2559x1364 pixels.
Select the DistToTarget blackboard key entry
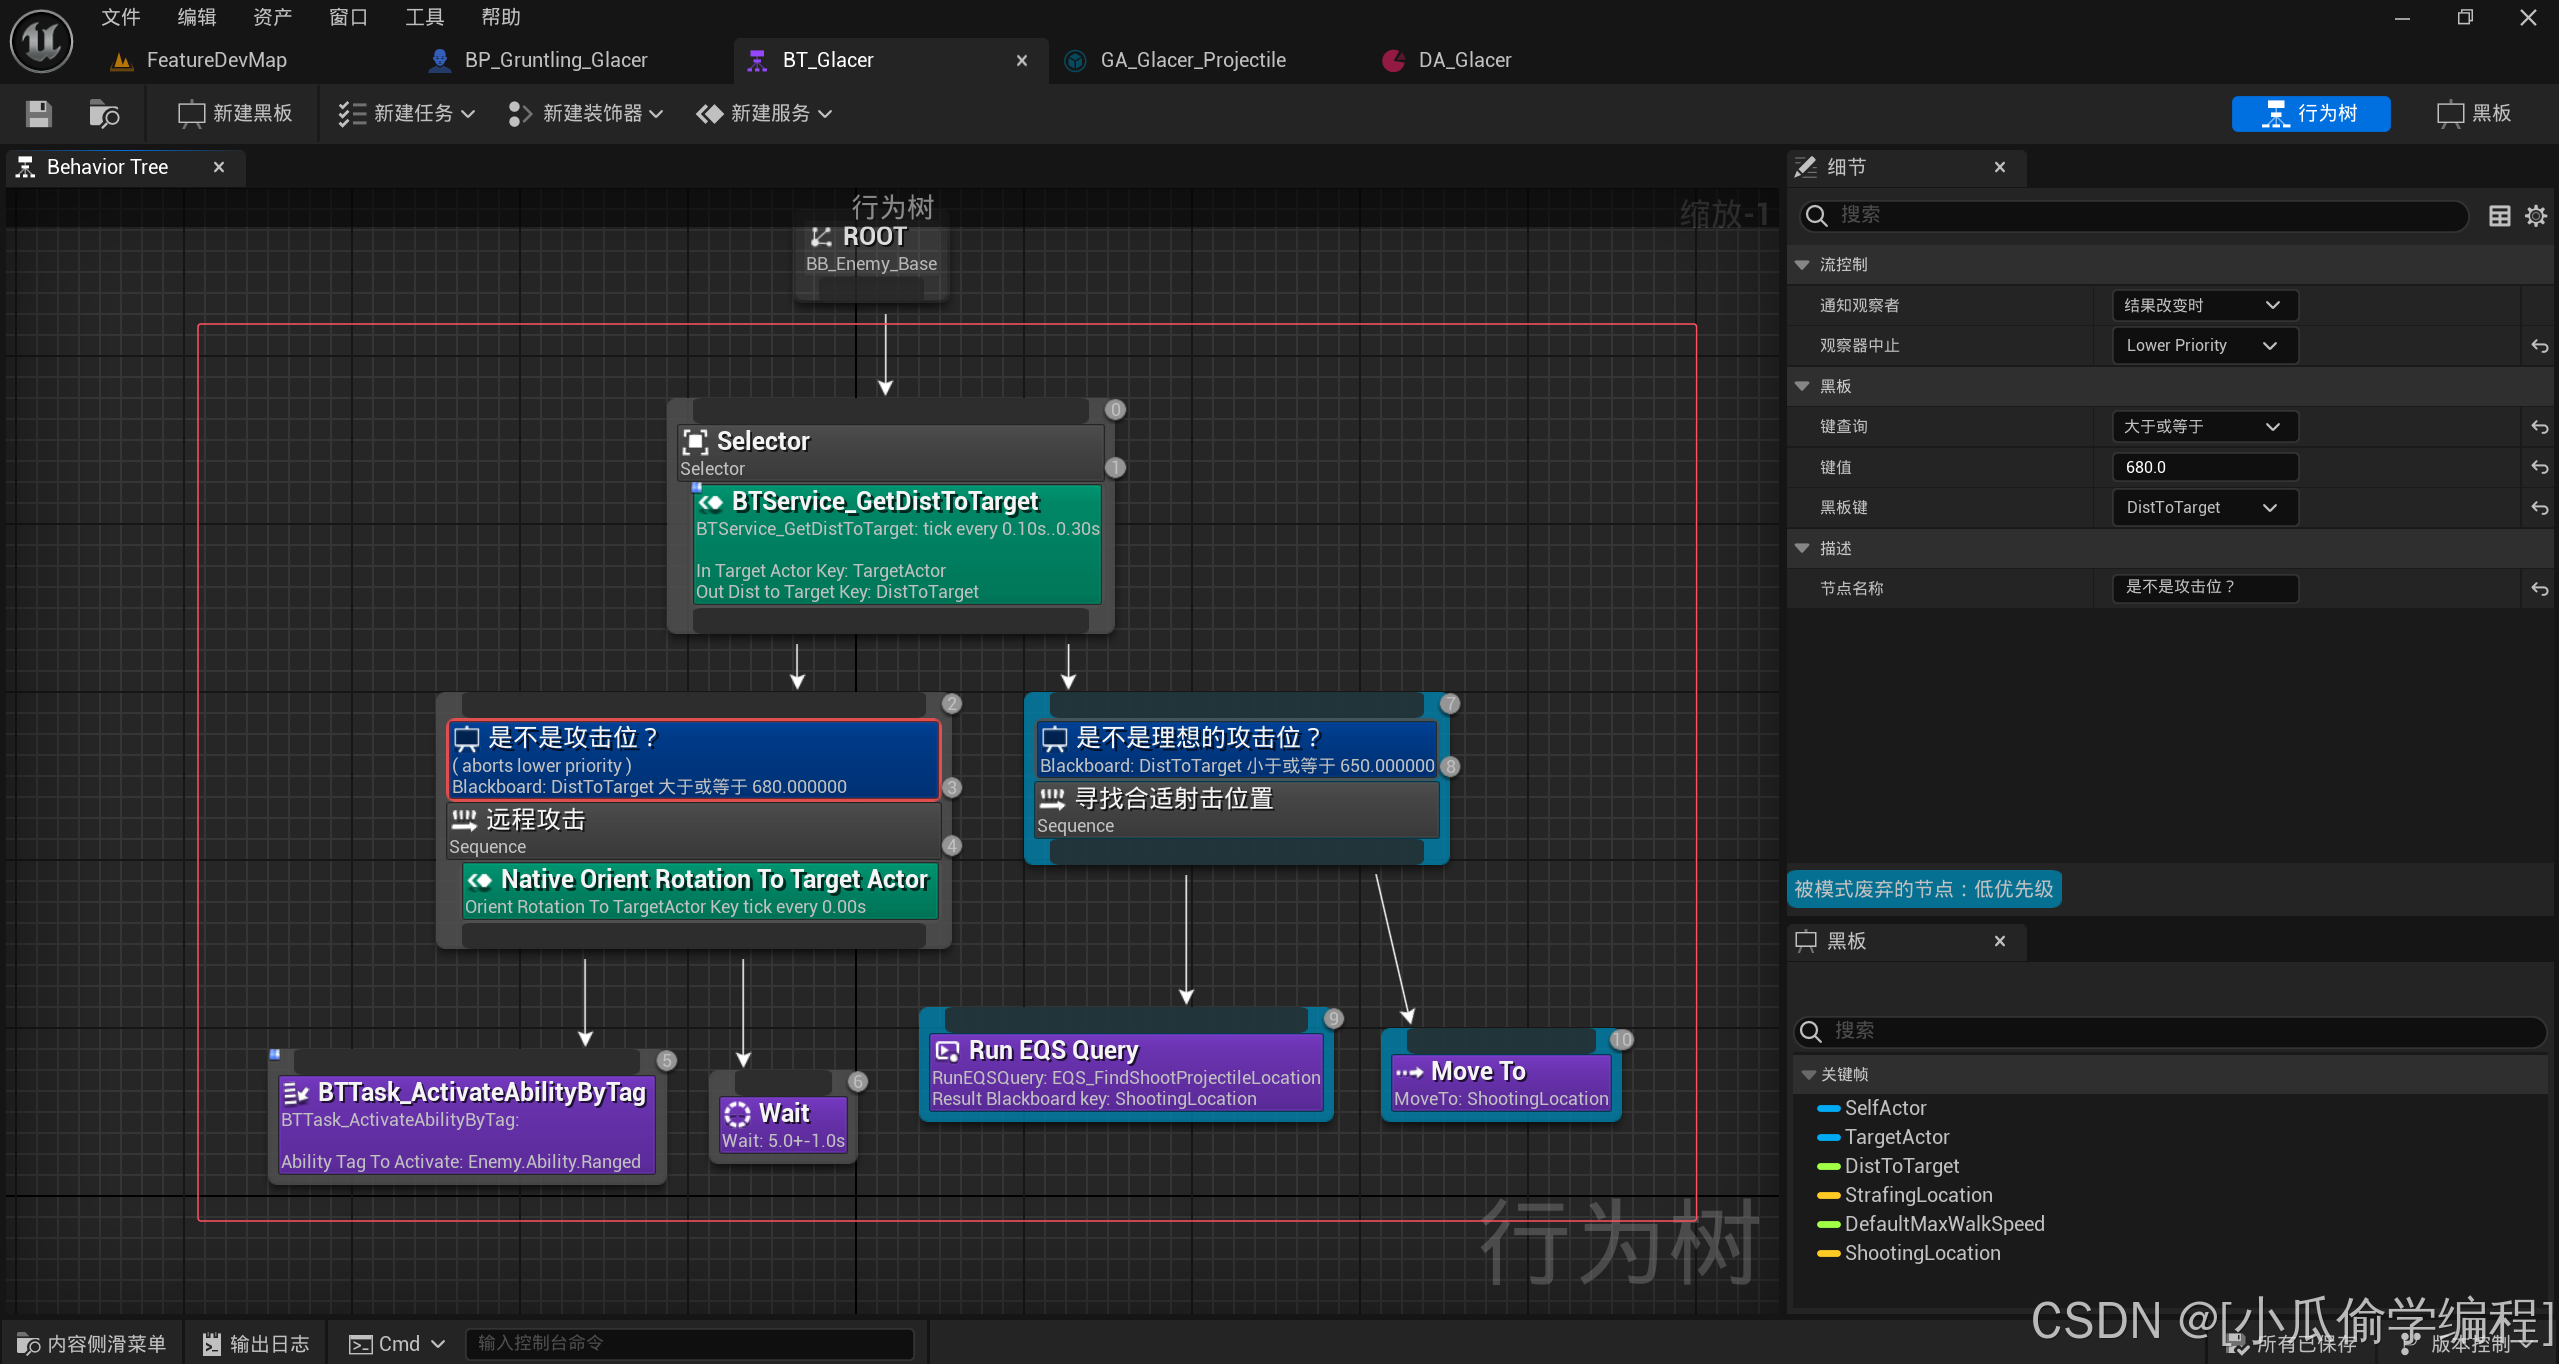[x=1901, y=1166]
